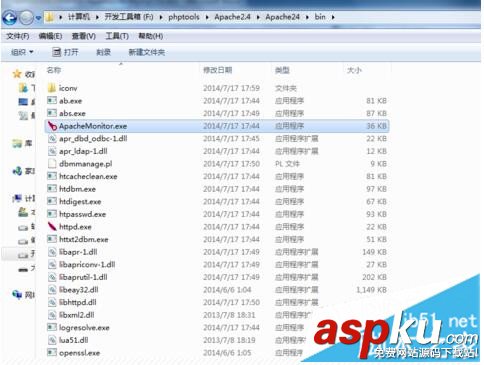484x365 pixels.
Task: Sort by the 修改日期 column header
Action: point(217,70)
